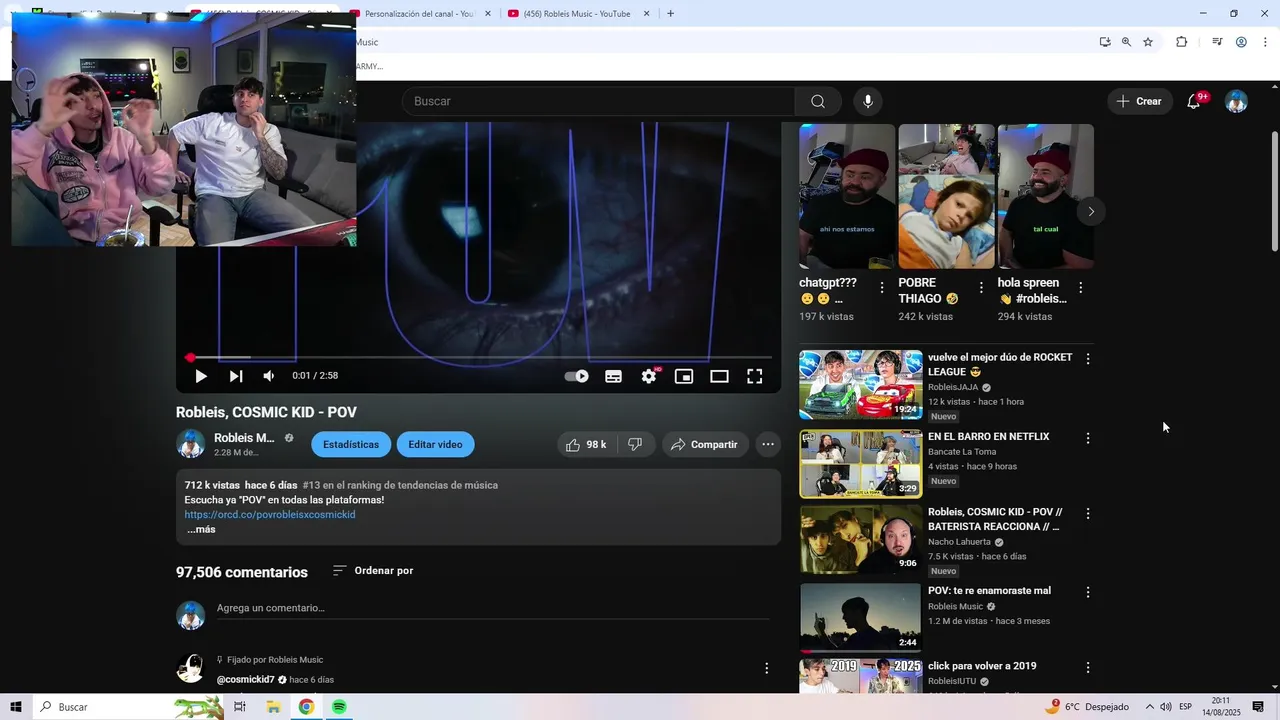Open notifications bell
1280x720 pixels.
tap(1194, 101)
